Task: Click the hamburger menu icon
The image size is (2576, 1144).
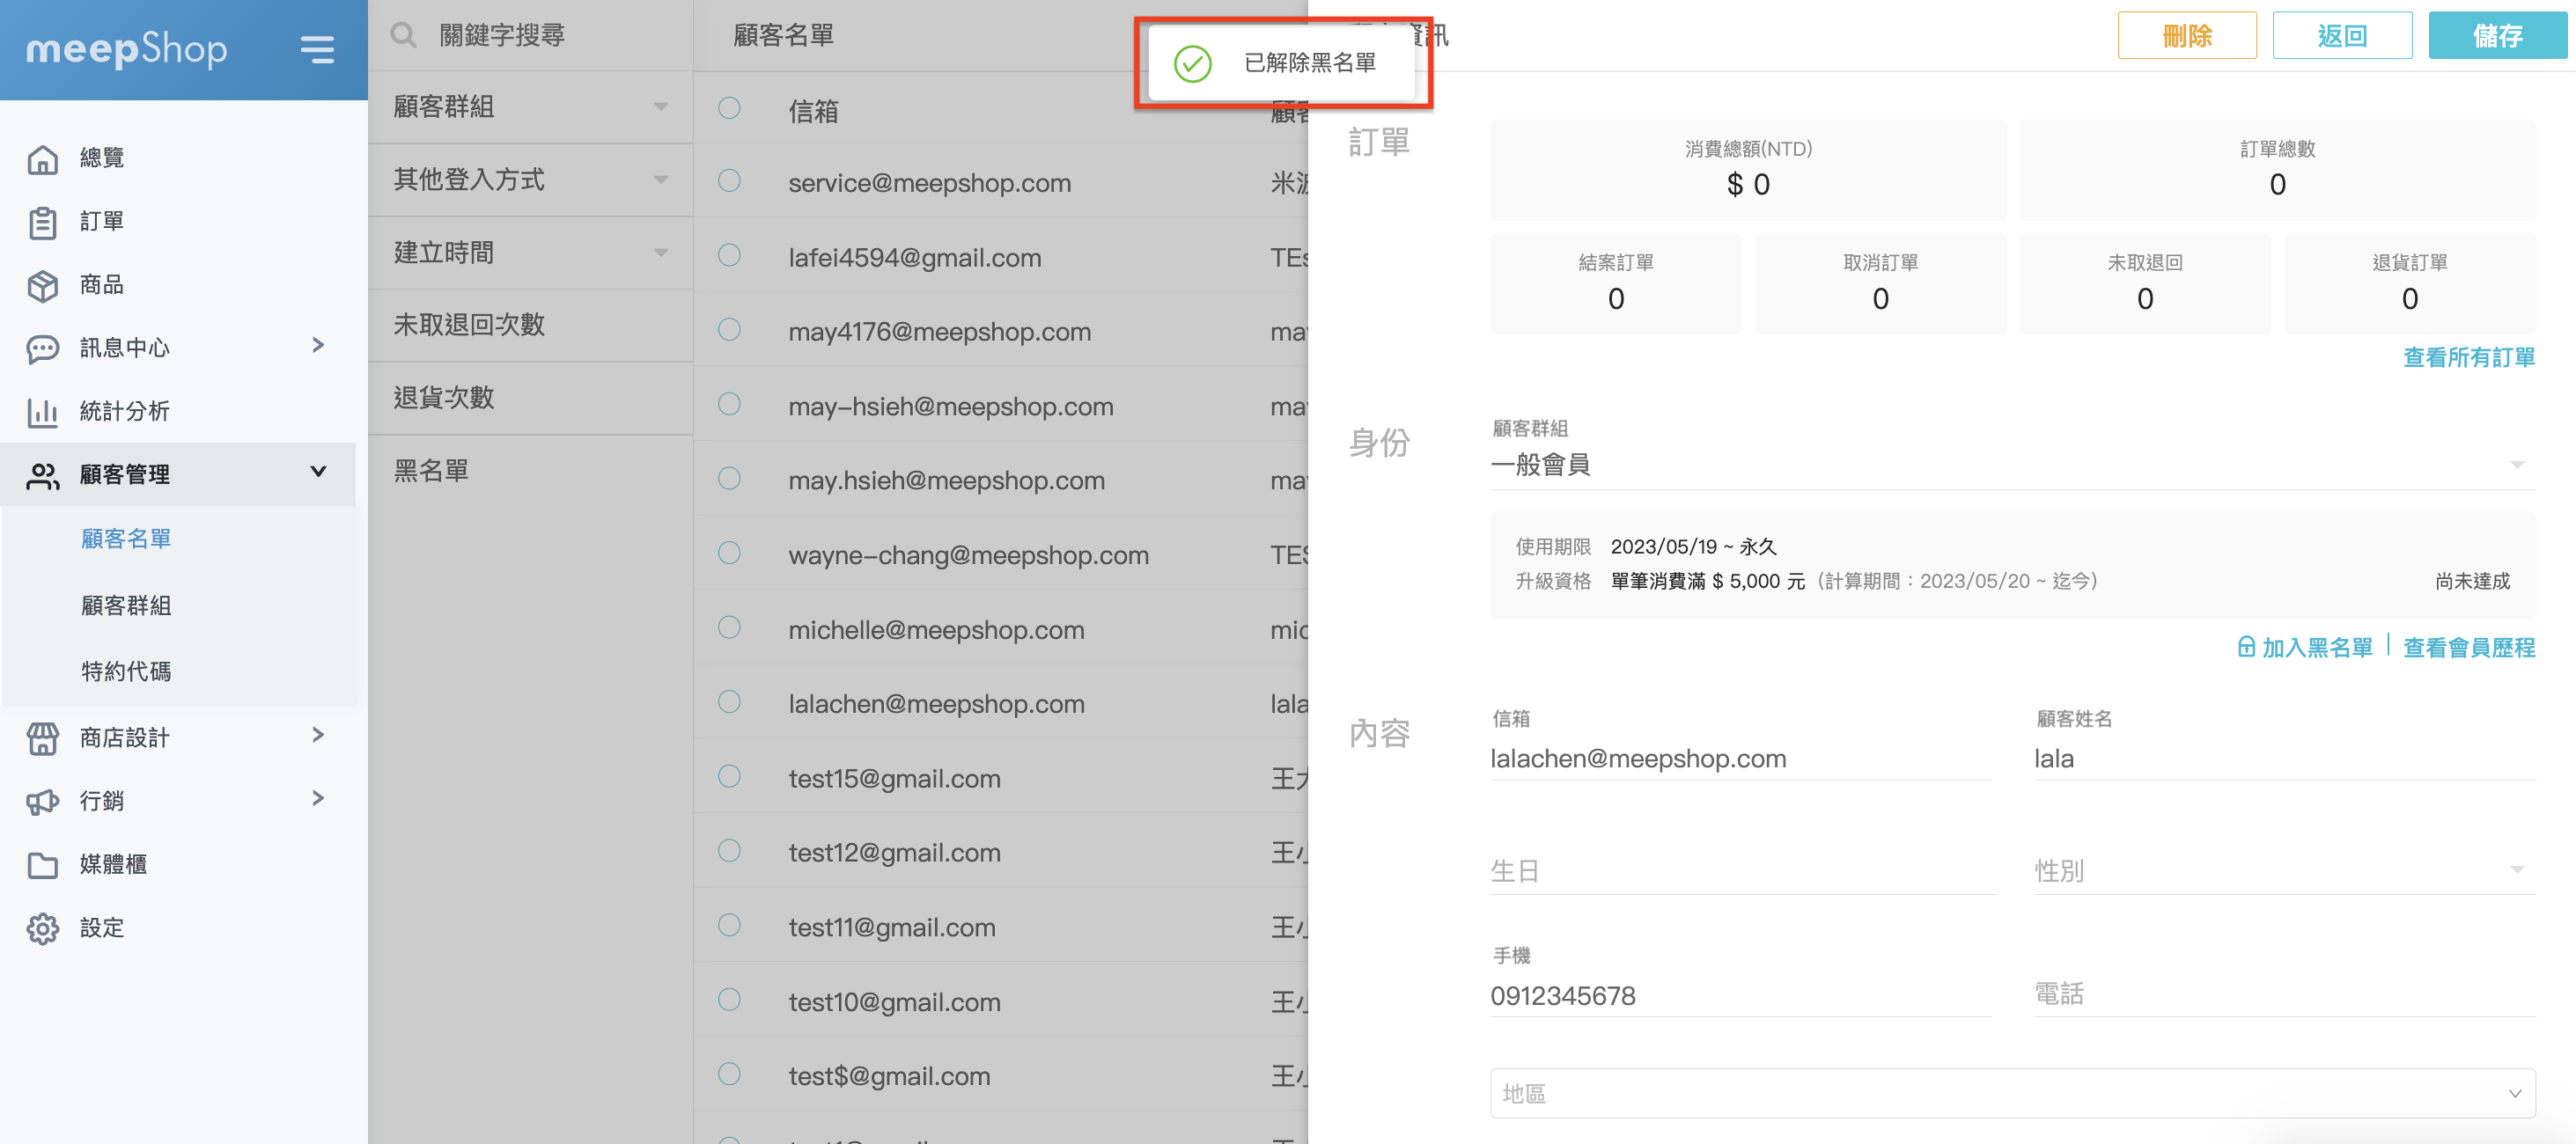Action: tap(317, 49)
